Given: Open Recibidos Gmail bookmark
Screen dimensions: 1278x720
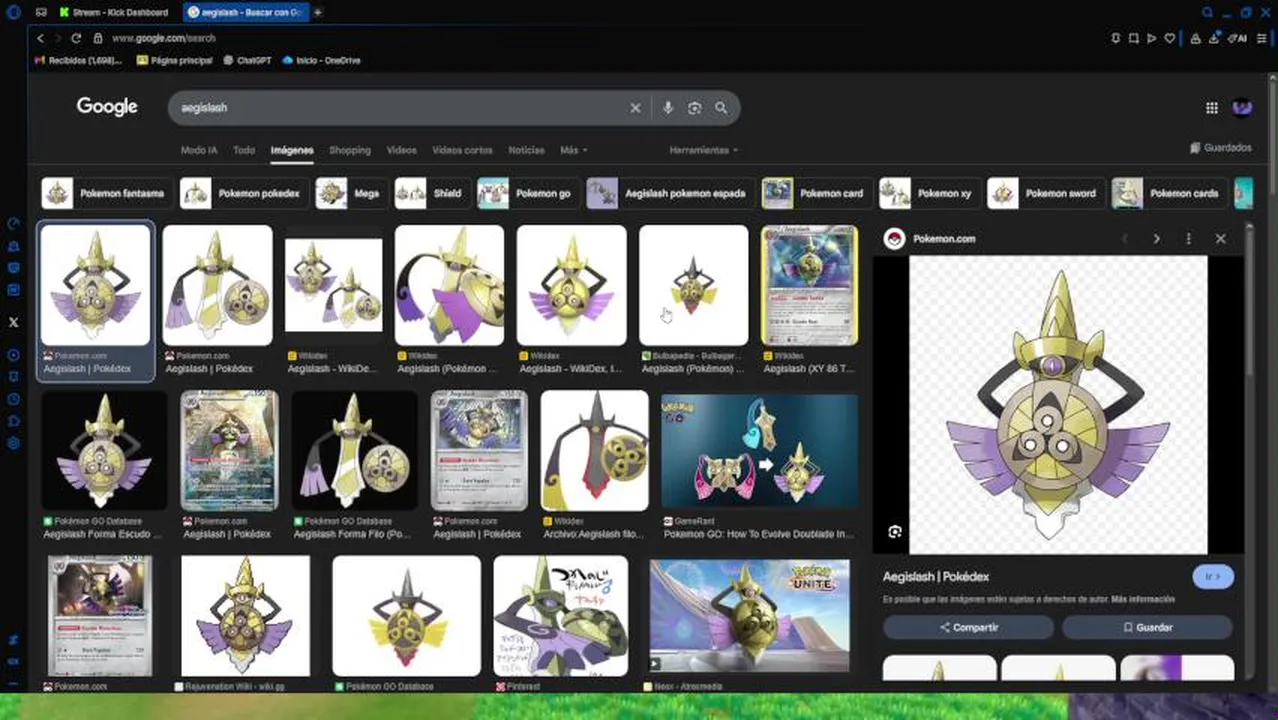Looking at the screenshot, I should [78, 61].
